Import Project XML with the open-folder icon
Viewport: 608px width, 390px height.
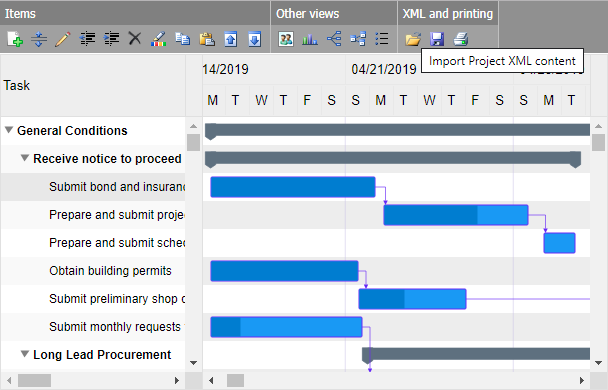413,39
